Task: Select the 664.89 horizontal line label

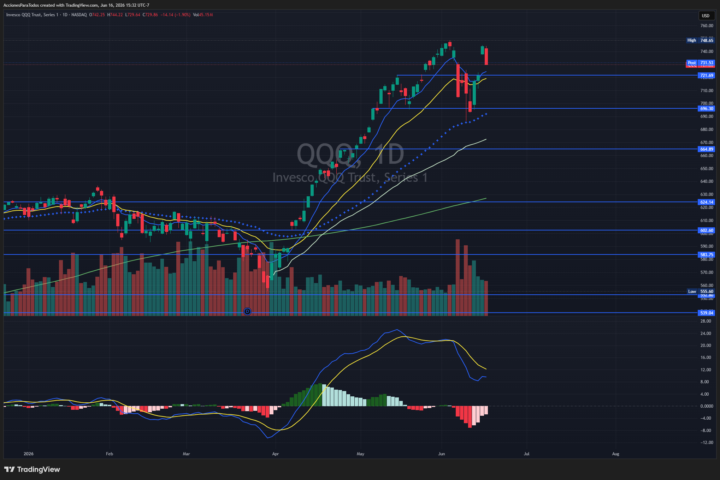Action: click(706, 149)
